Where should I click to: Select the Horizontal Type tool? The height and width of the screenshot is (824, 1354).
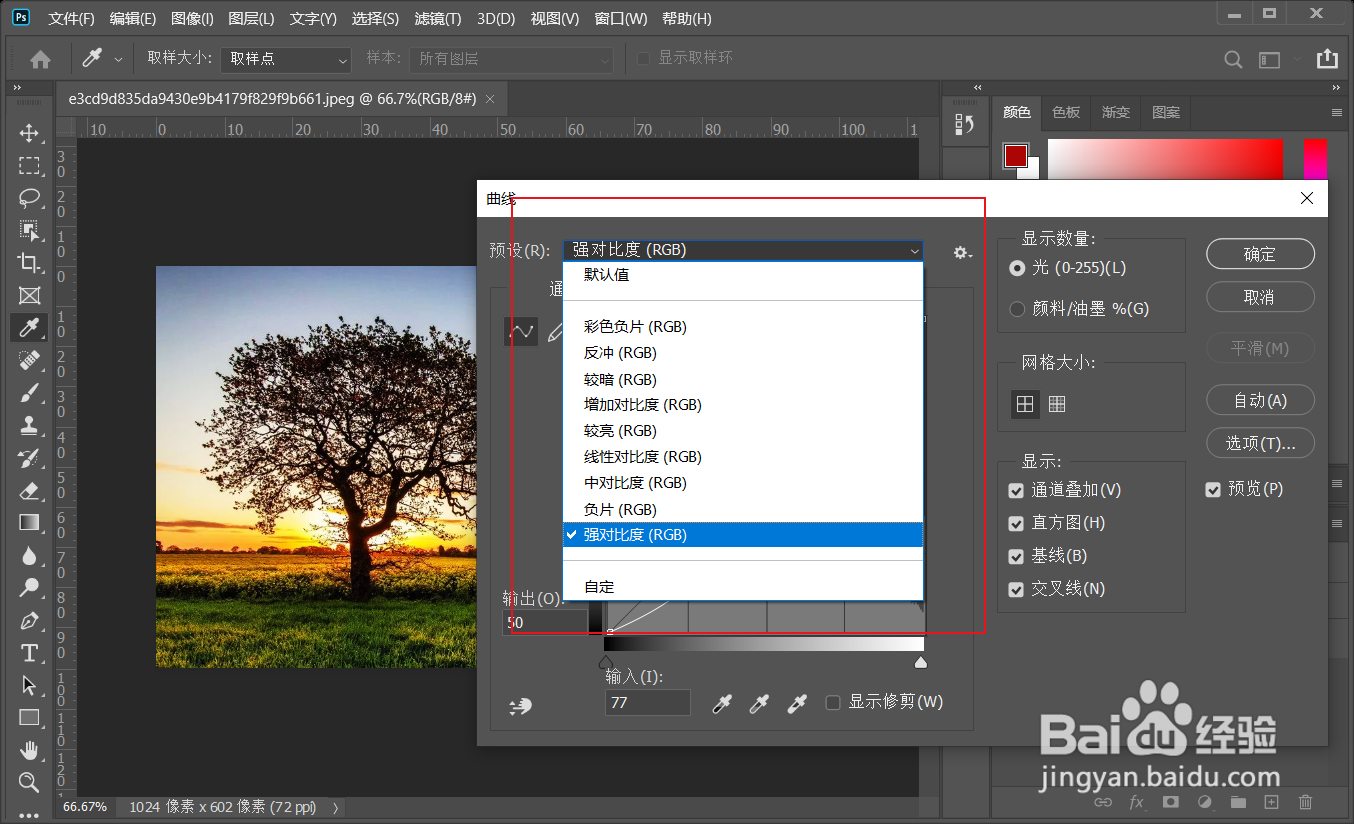[29, 653]
